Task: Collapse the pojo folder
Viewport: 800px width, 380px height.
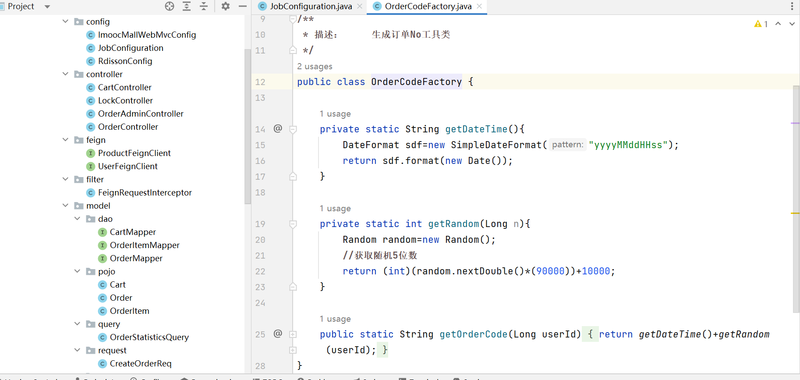Action: pyautogui.click(x=77, y=271)
